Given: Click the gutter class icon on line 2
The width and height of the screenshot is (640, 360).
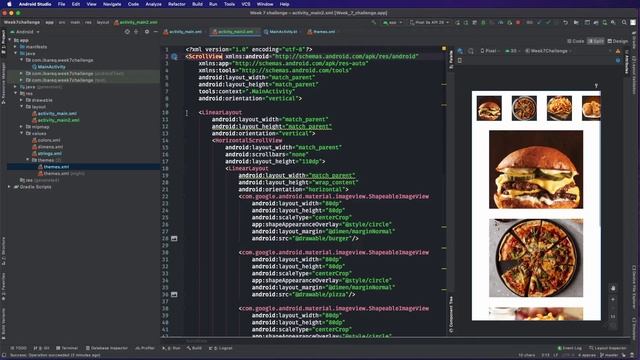Looking at the screenshot, I should pos(174,57).
